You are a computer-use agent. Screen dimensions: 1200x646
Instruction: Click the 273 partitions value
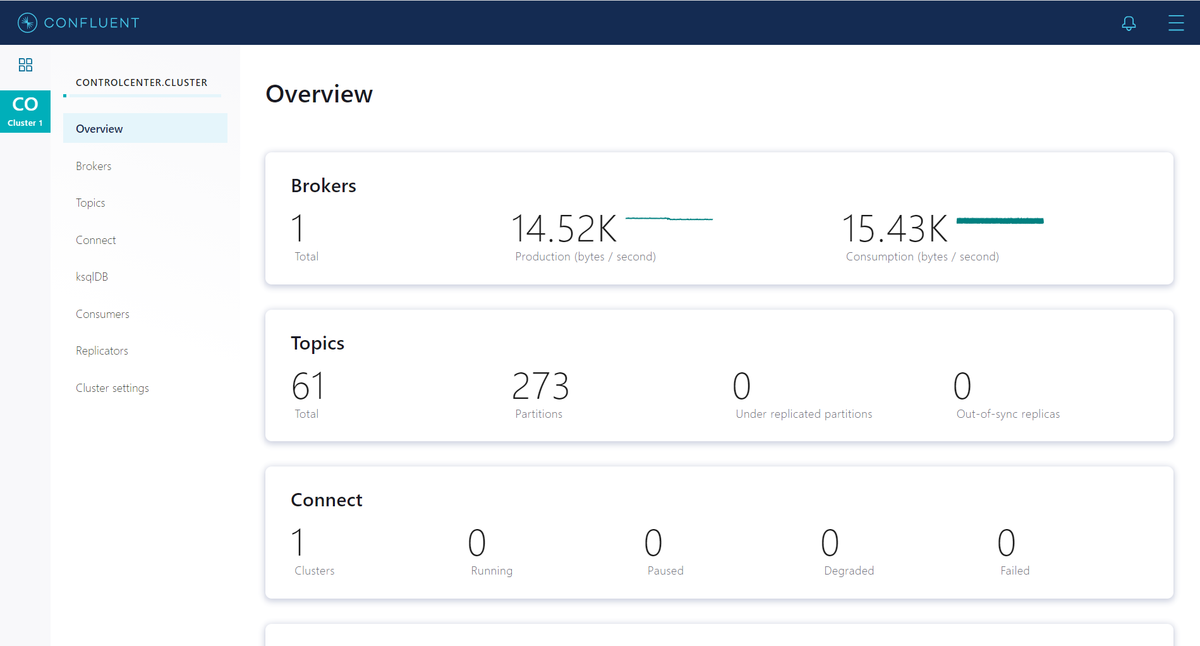click(541, 386)
